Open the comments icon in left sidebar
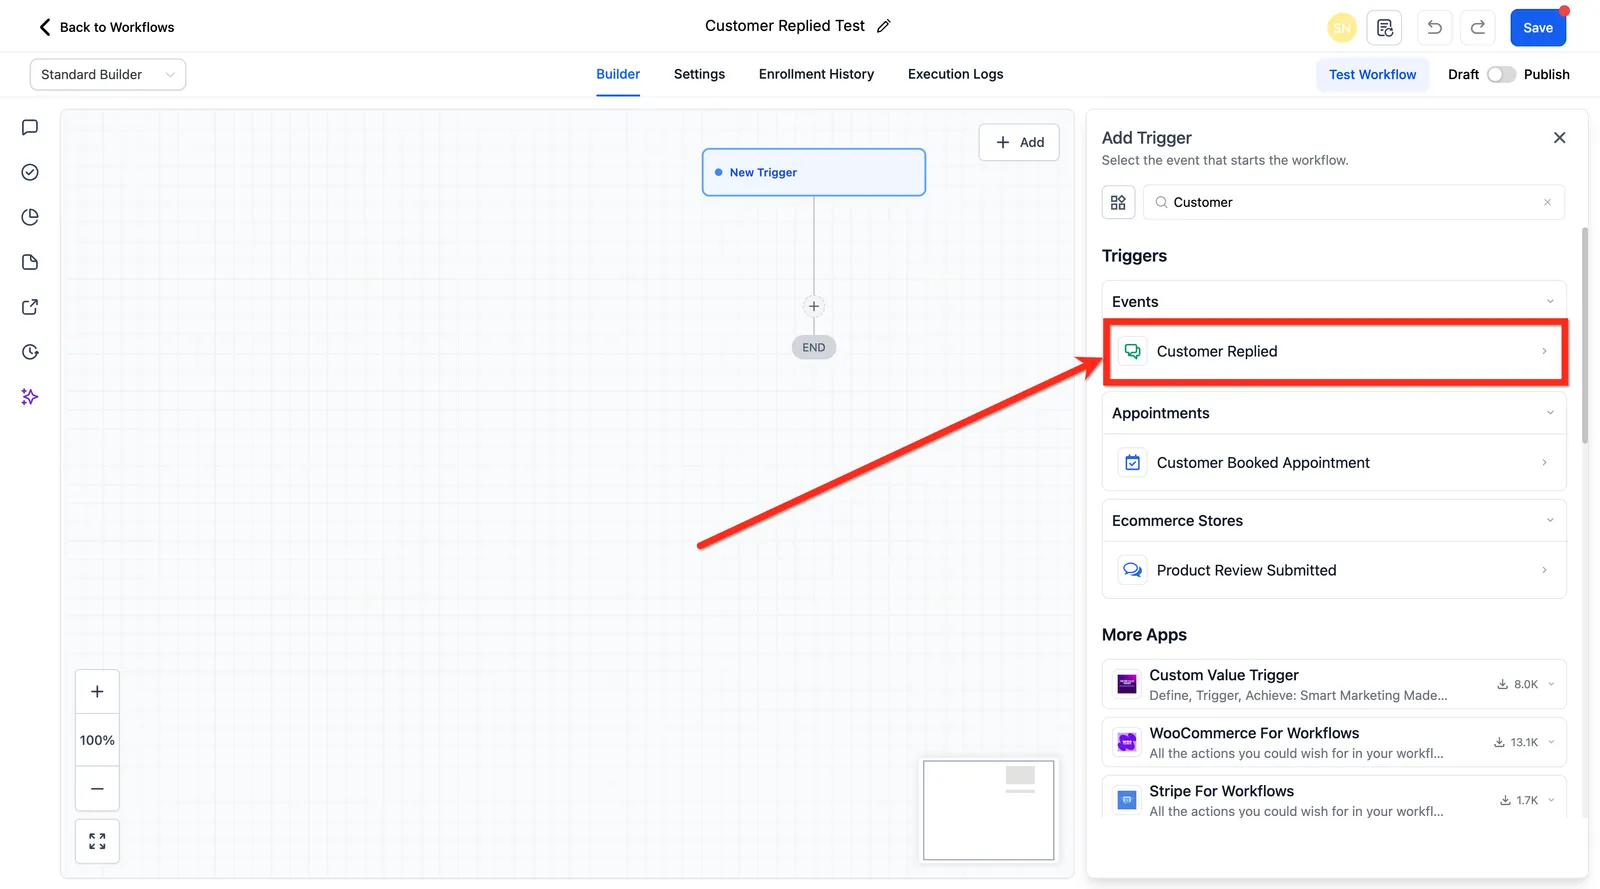Viewport: 1600px width, 889px height. [30, 127]
